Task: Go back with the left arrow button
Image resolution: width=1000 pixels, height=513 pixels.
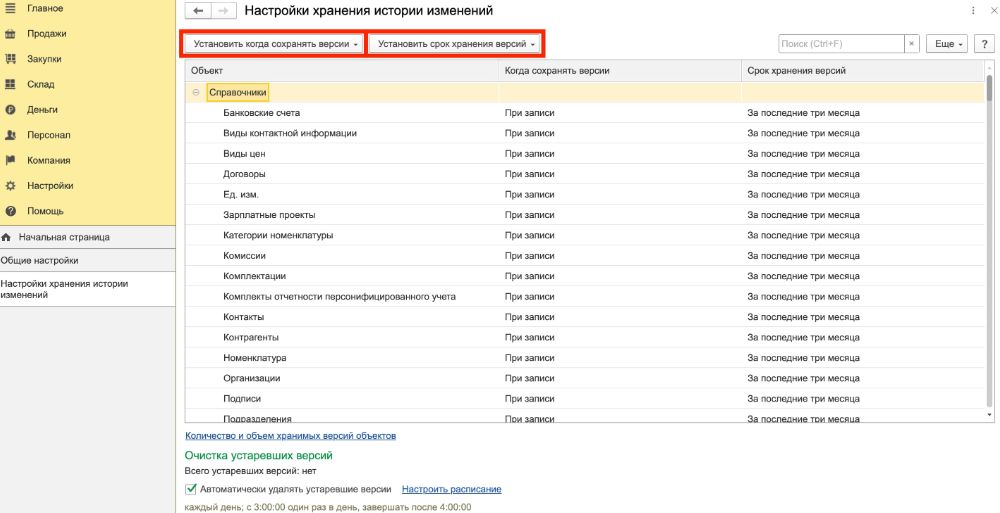Action: coord(198,11)
